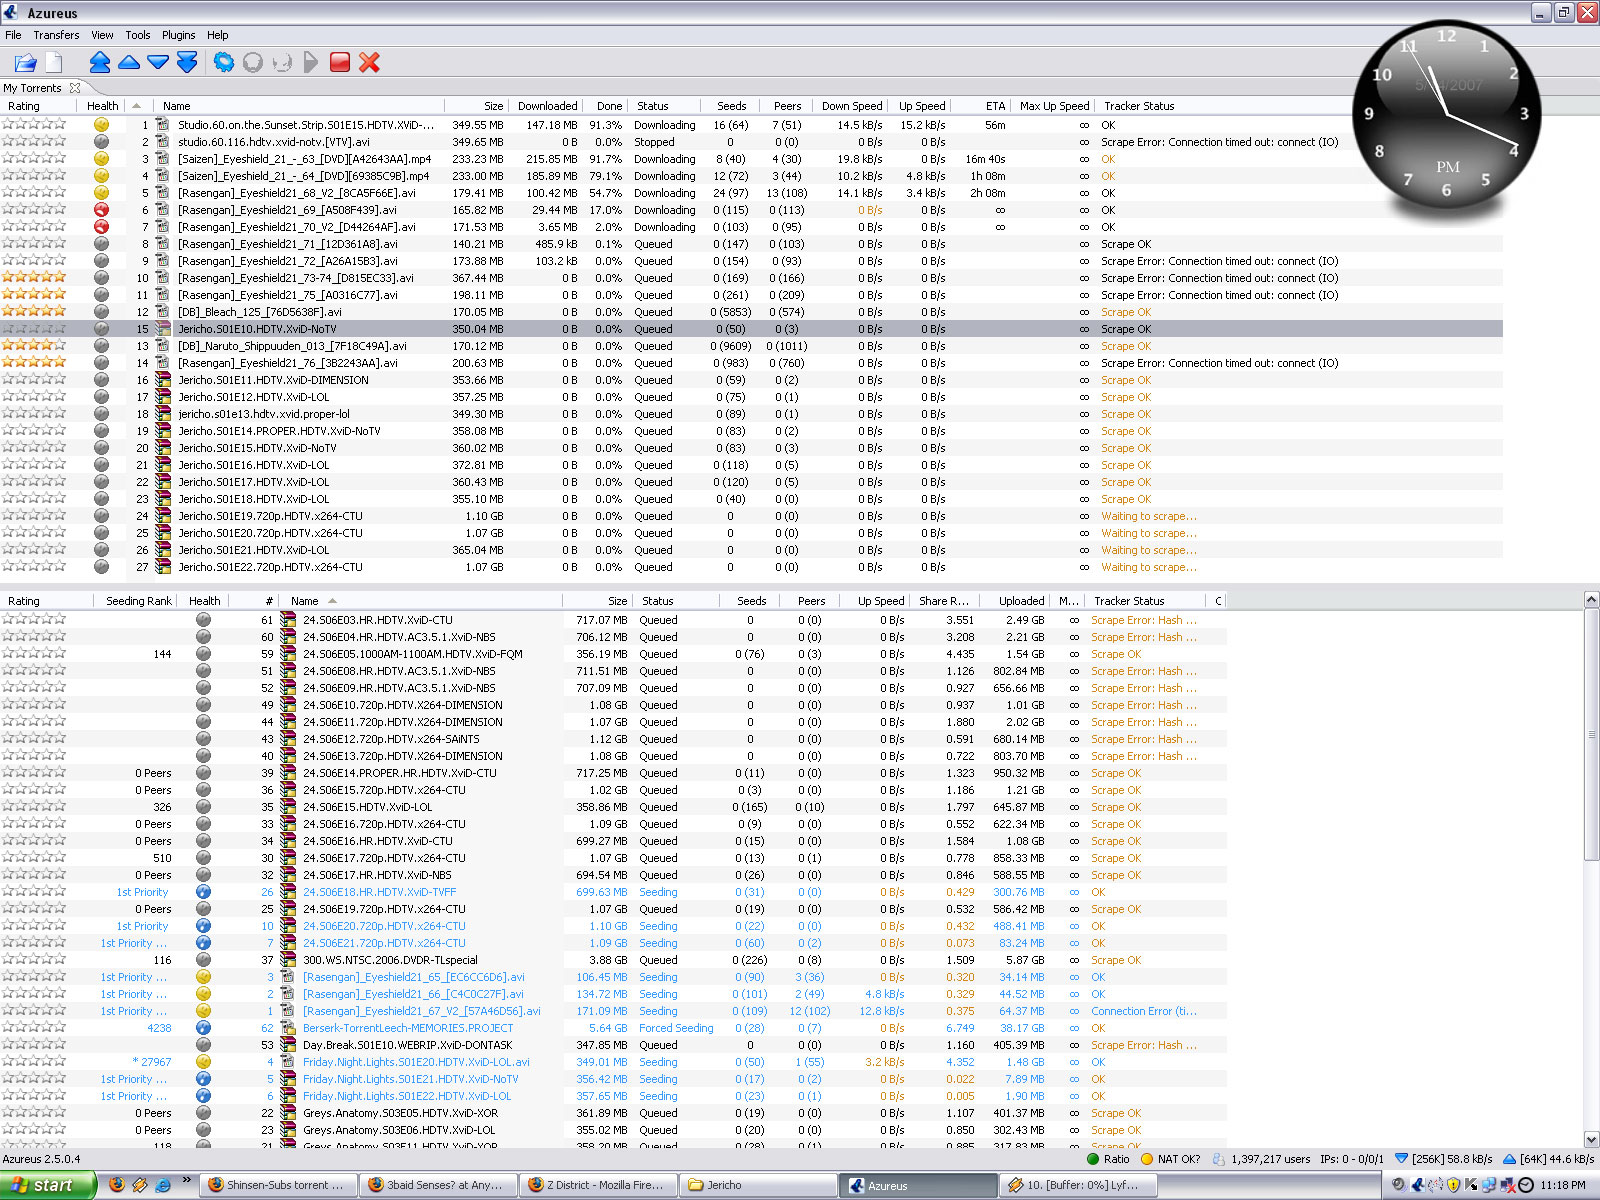Image resolution: width=1600 pixels, height=1200 pixels.
Task: Stop torrent with the red square icon
Action: coord(340,63)
